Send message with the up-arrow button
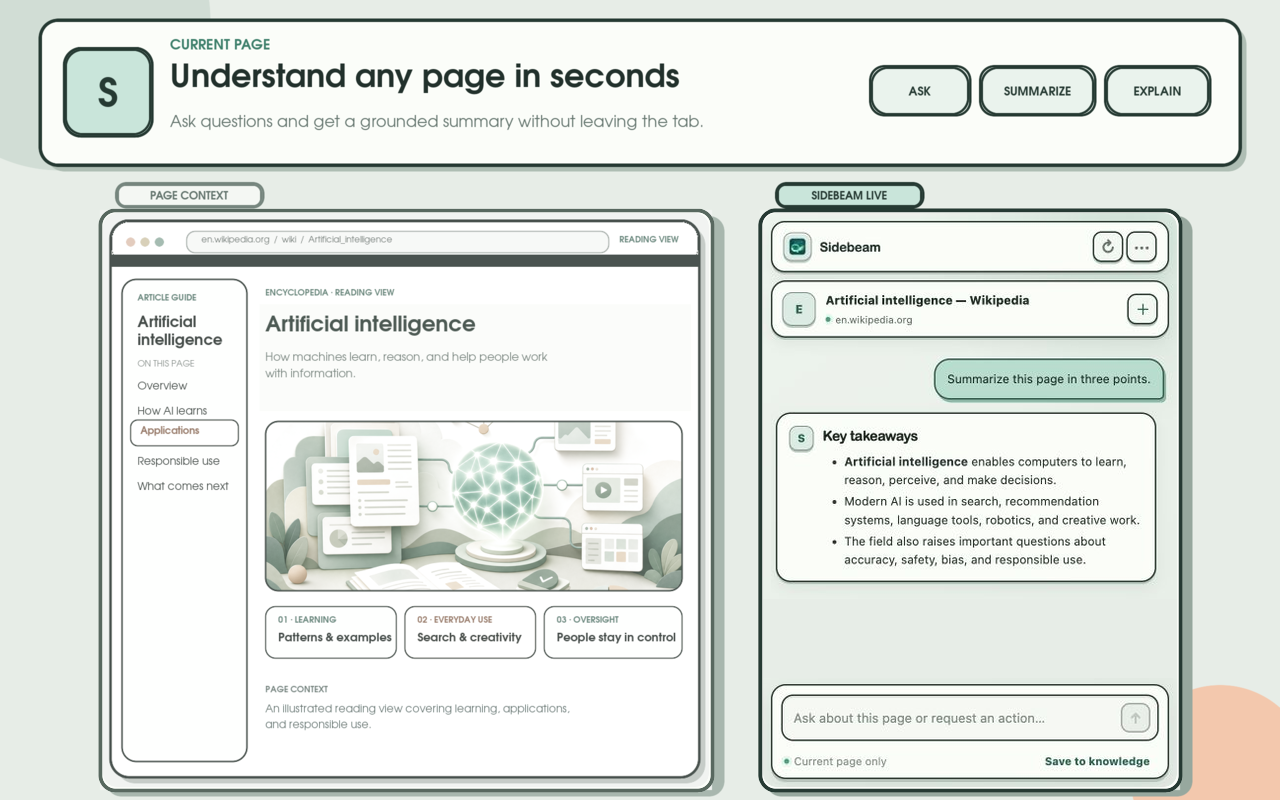 point(1135,717)
